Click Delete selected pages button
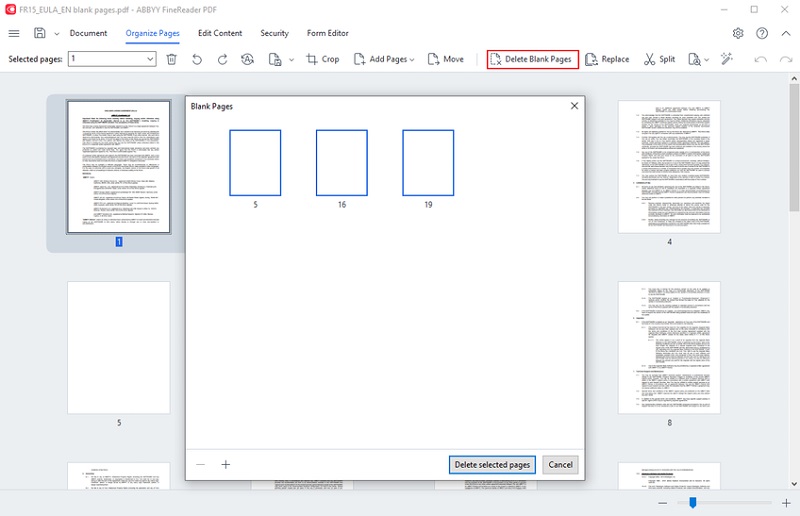This screenshot has width=800, height=516. 492,464
